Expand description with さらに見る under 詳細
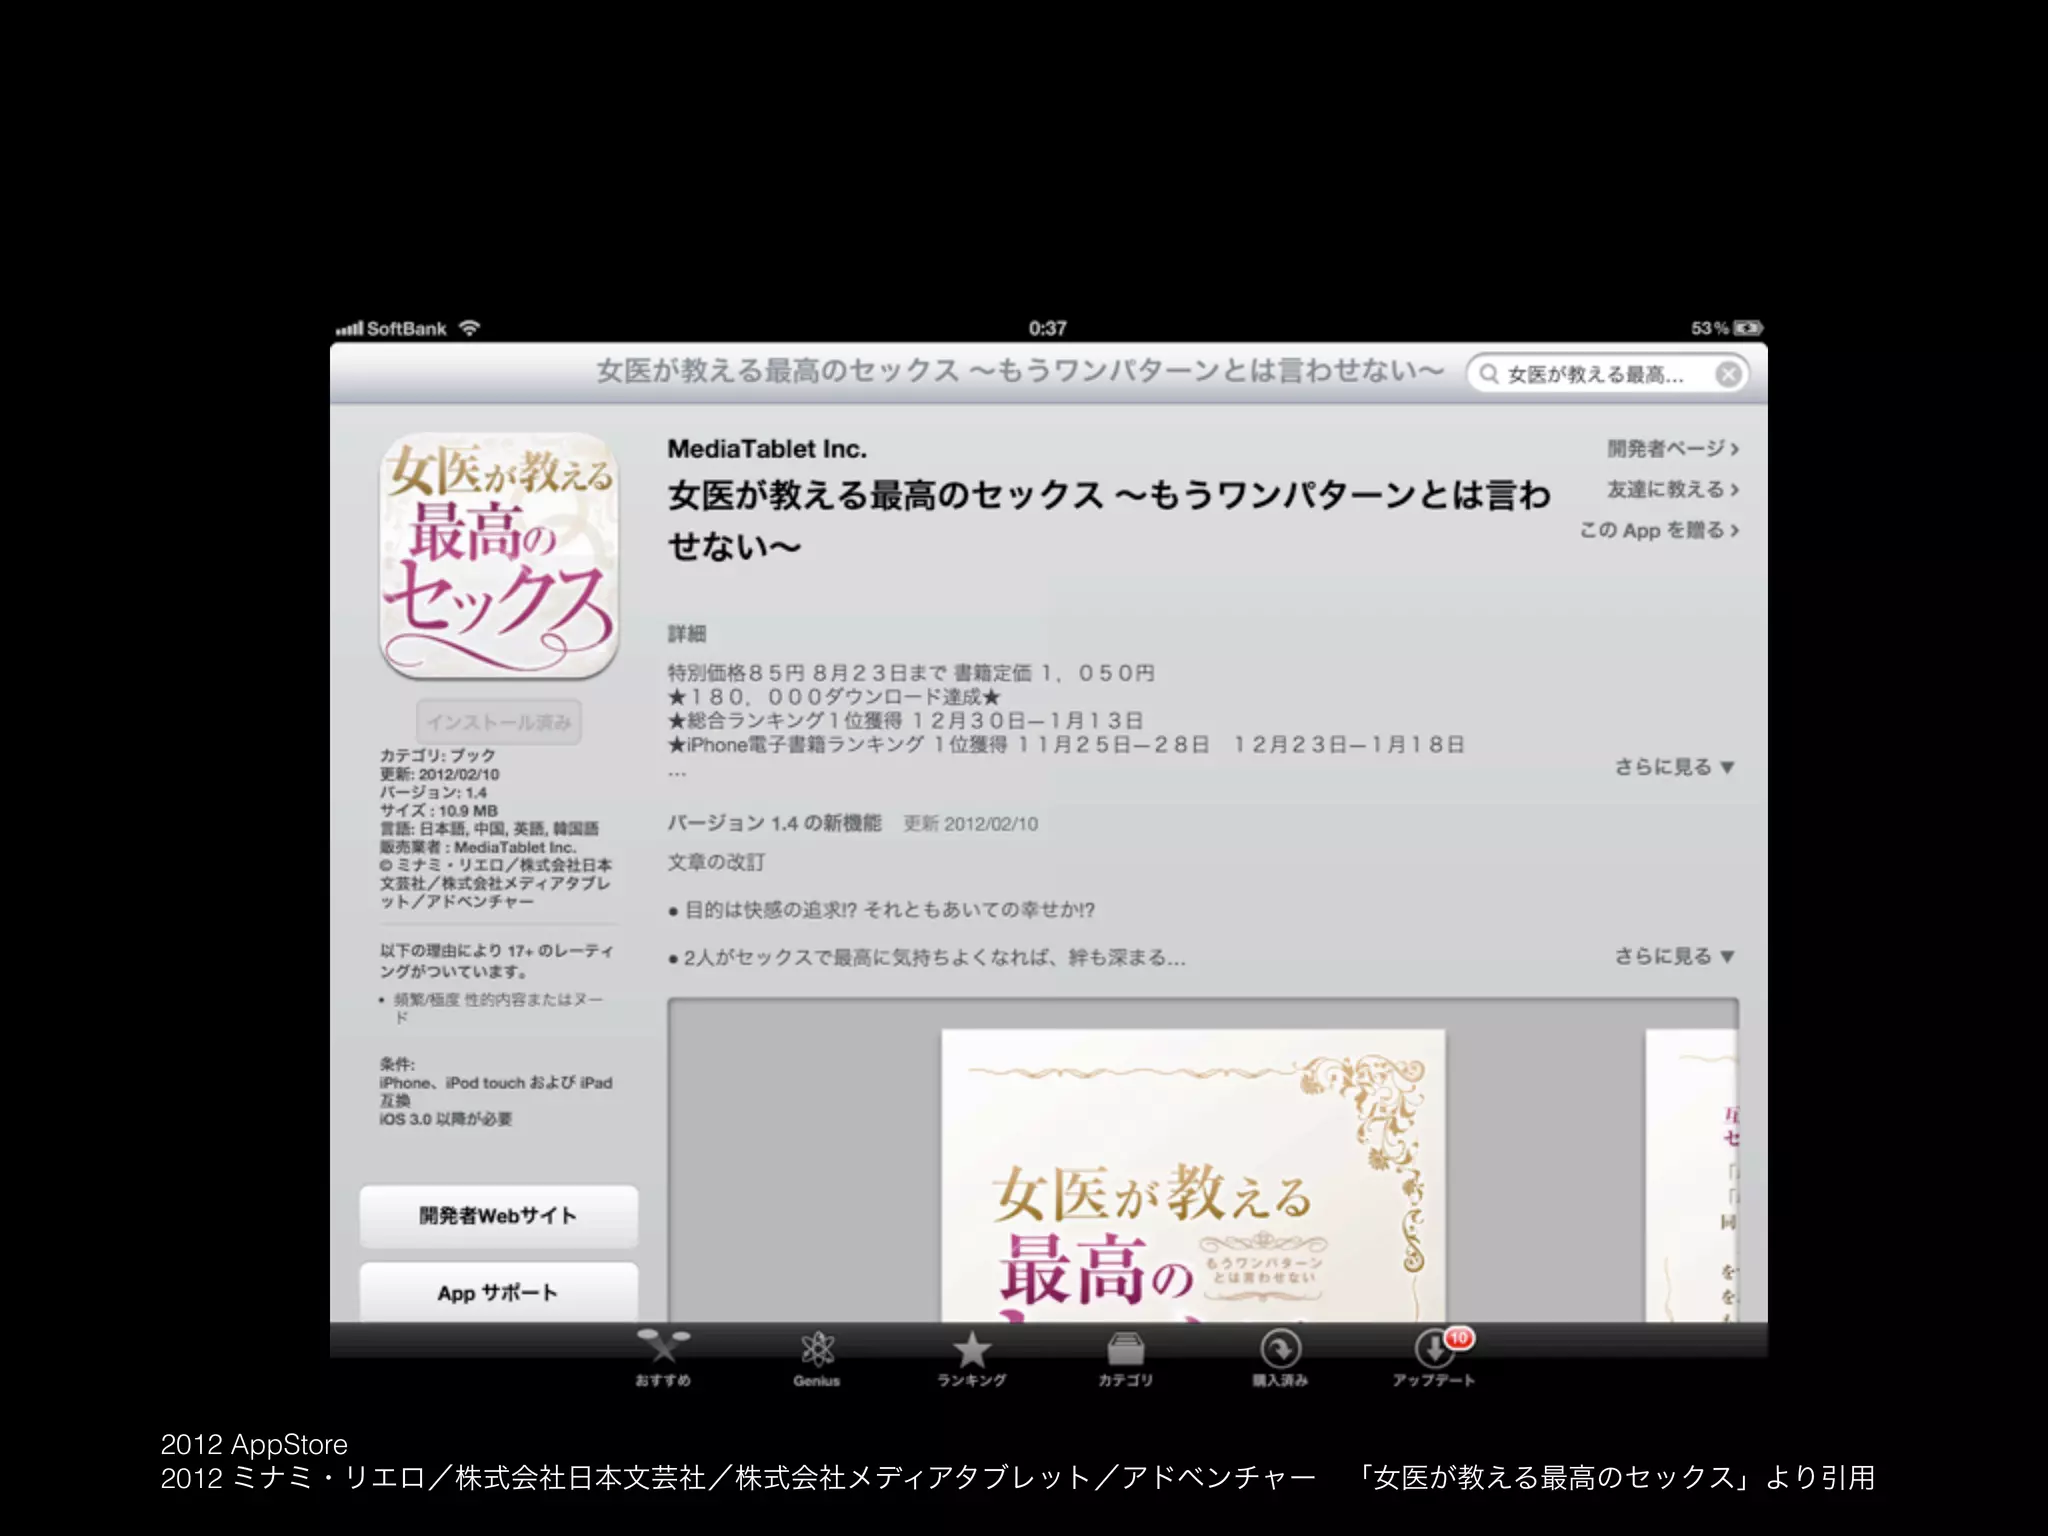The width and height of the screenshot is (2048, 1536). coord(1674,767)
